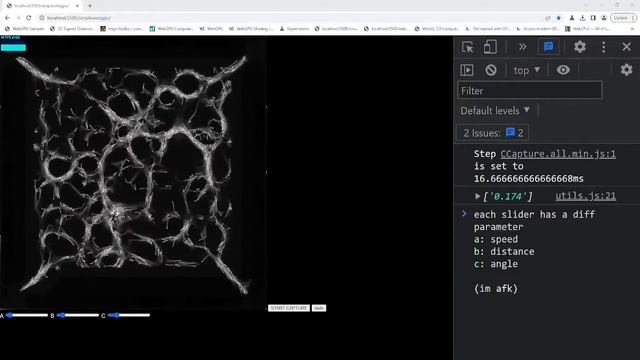Clear the console with the ban icon
640x360 pixels.
(x=491, y=70)
